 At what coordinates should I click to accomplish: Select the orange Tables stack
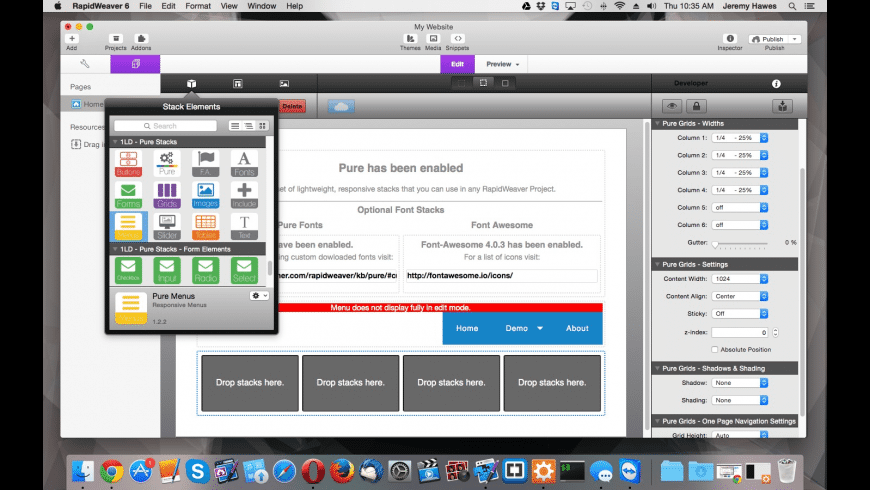(x=205, y=226)
